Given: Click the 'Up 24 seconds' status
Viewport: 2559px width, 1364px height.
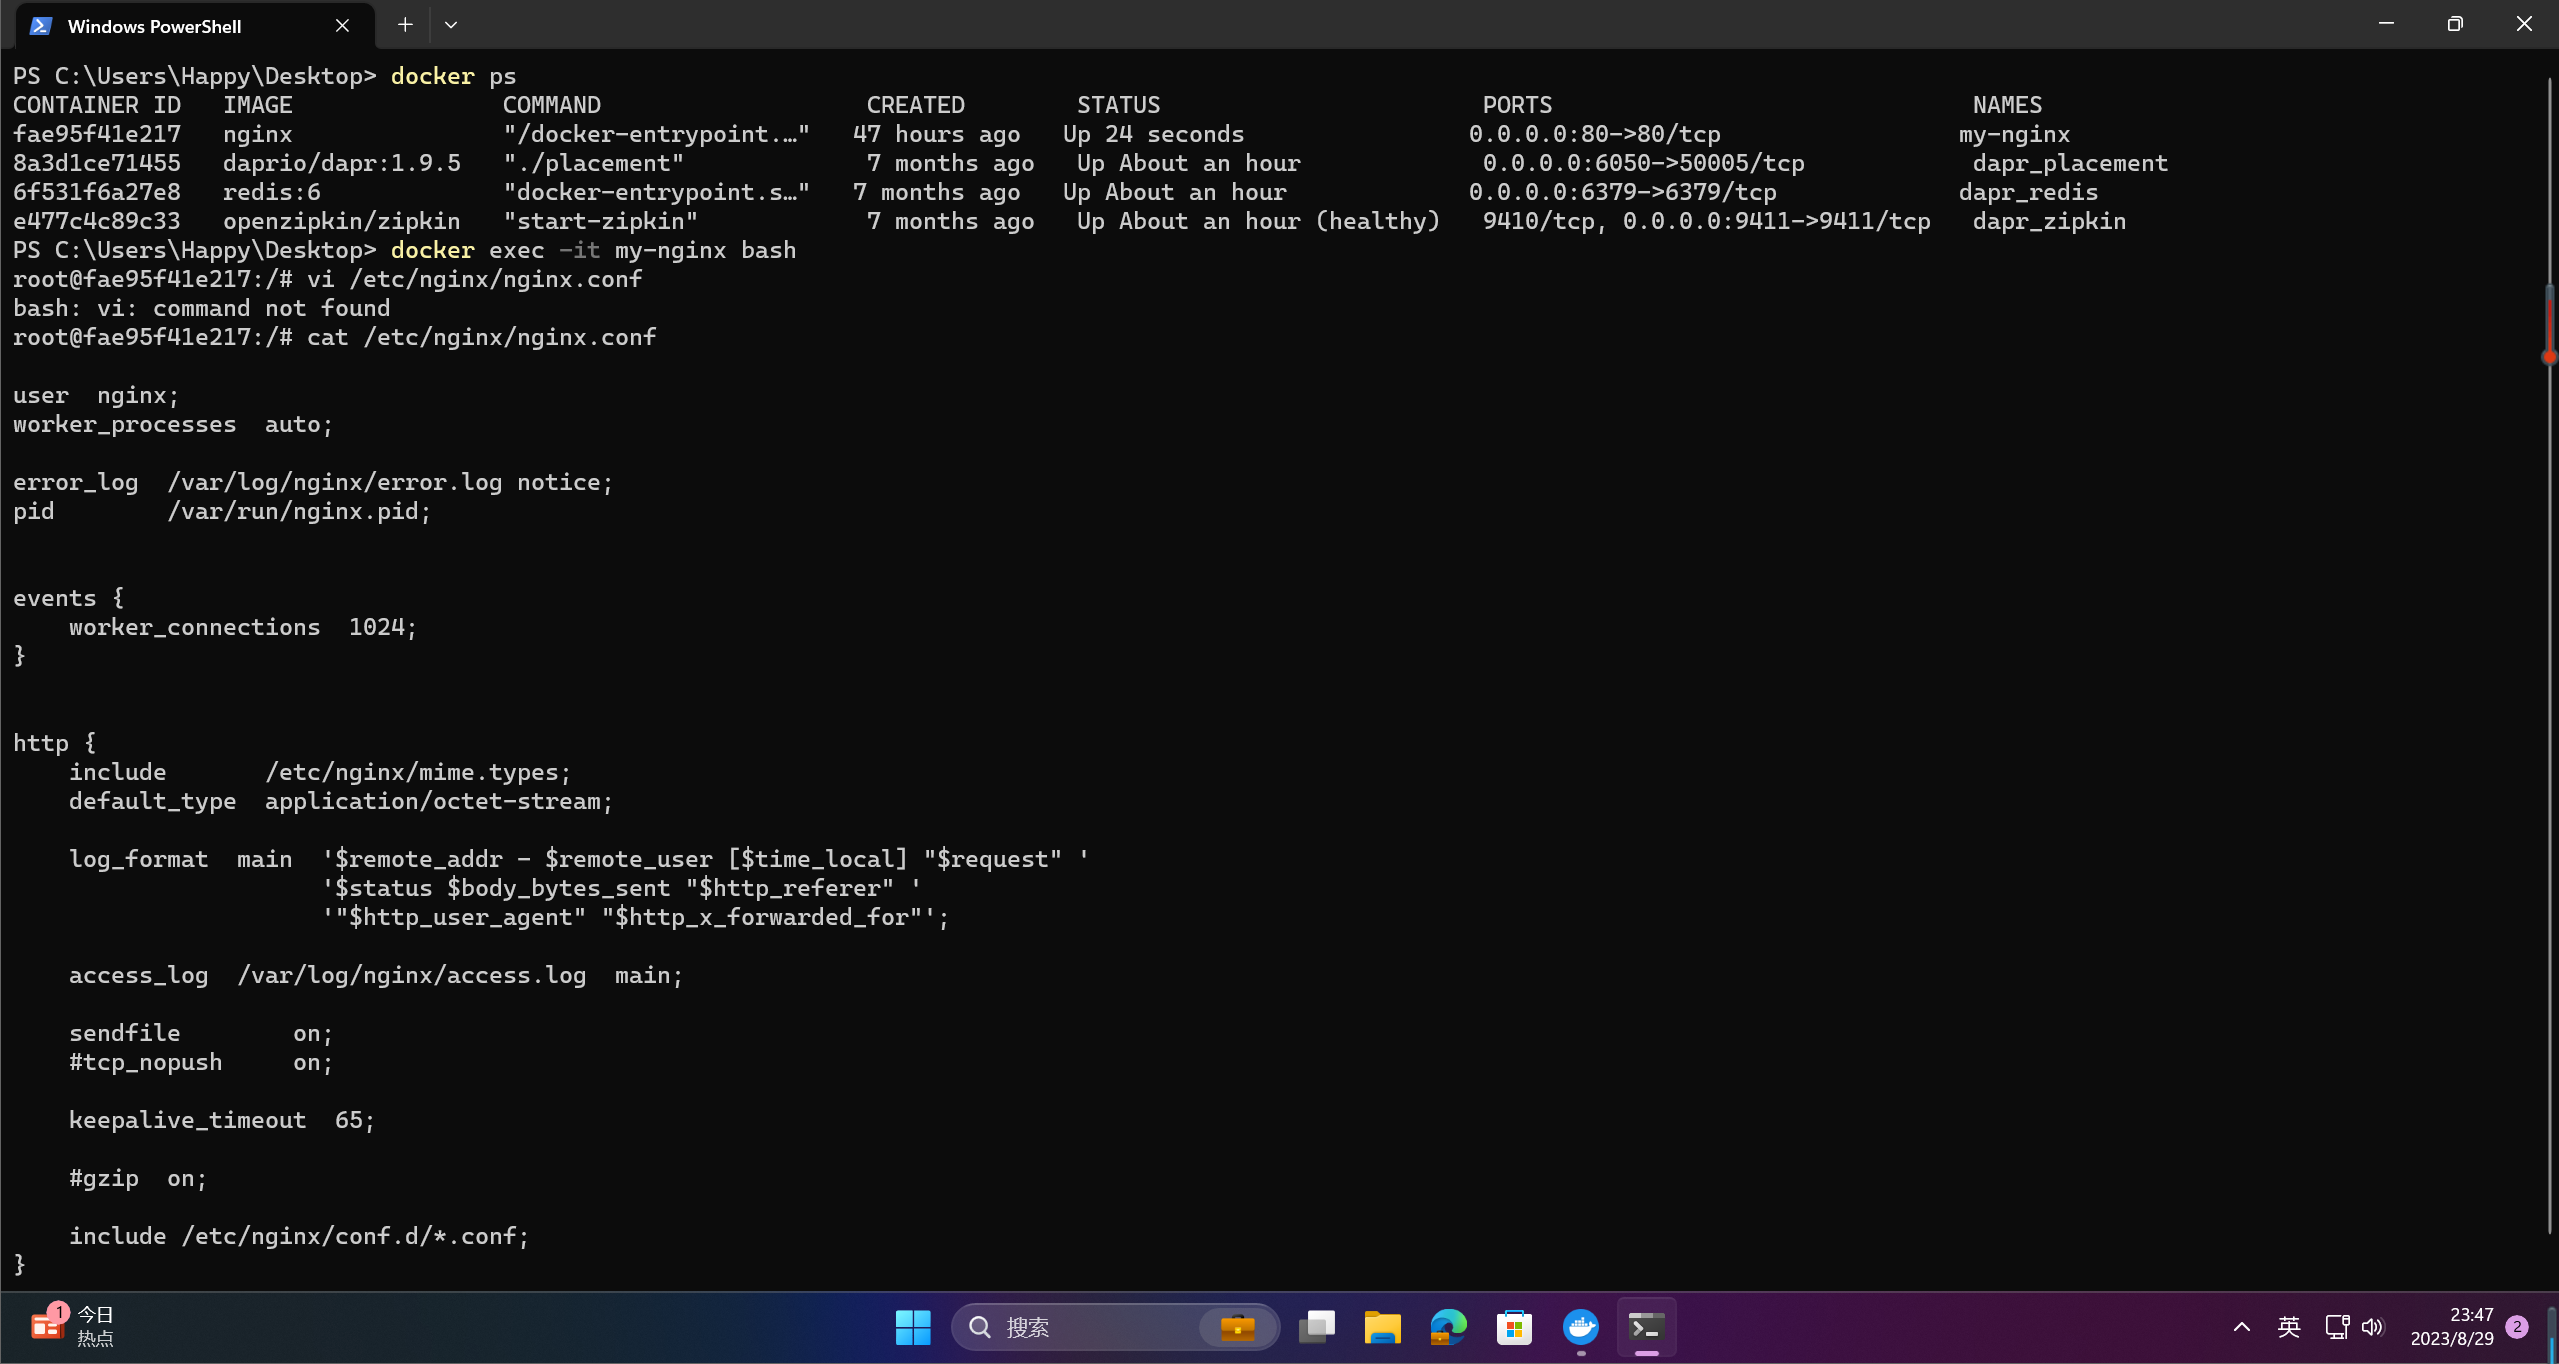Looking at the screenshot, I should 1153,134.
